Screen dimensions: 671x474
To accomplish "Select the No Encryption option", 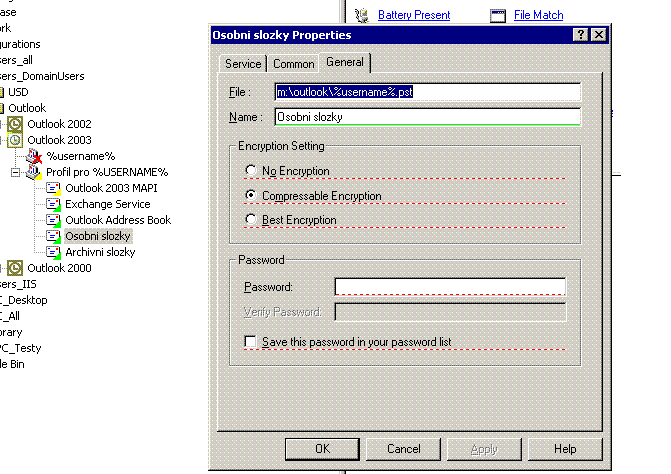I will click(251, 170).
